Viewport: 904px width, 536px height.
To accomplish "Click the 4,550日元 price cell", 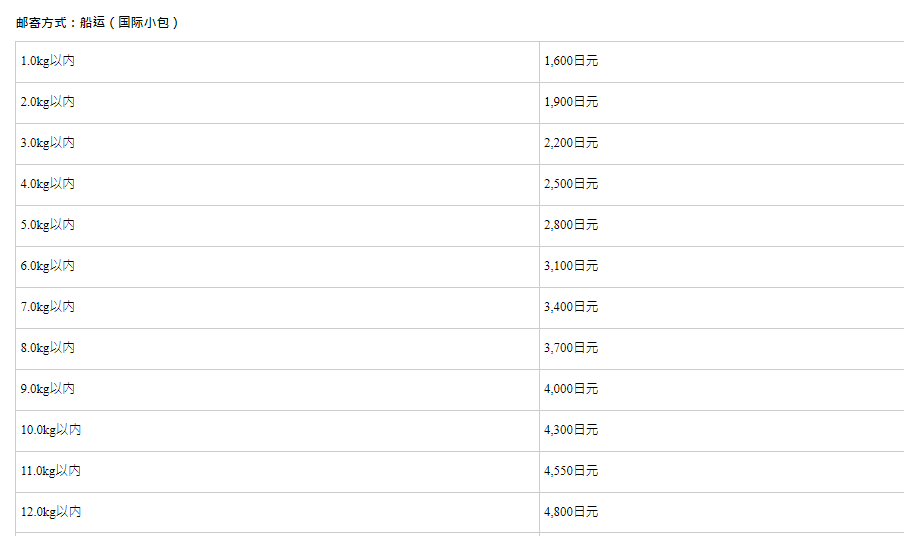I will [722, 471].
